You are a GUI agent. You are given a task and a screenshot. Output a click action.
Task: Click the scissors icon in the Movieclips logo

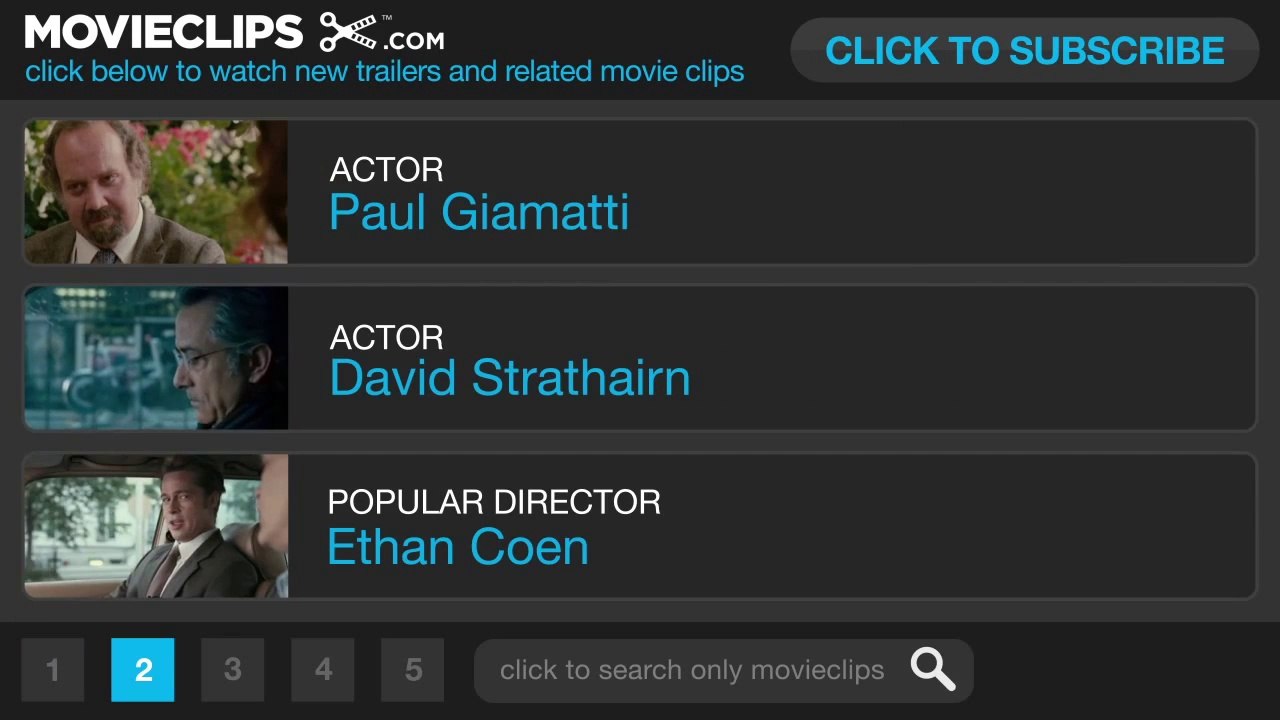click(348, 32)
